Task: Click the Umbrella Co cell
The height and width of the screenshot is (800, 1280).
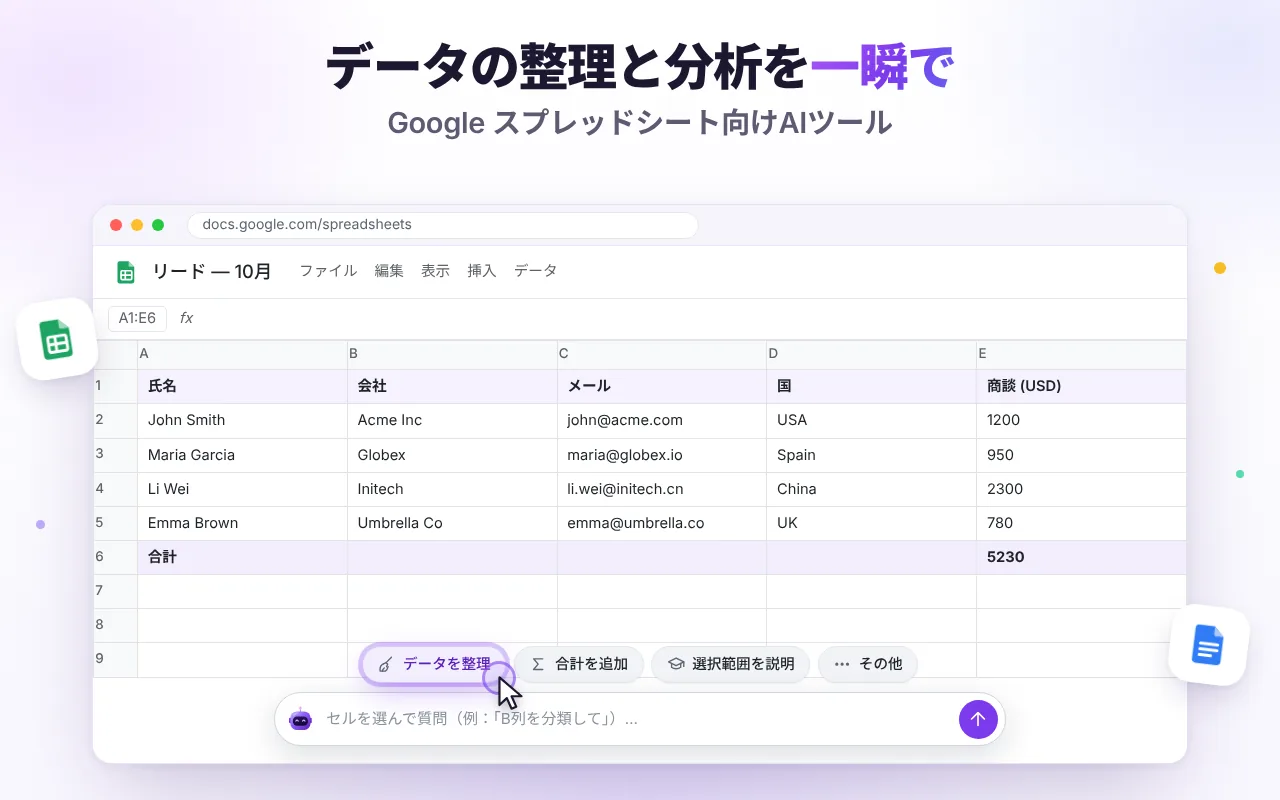Action: 452,523
